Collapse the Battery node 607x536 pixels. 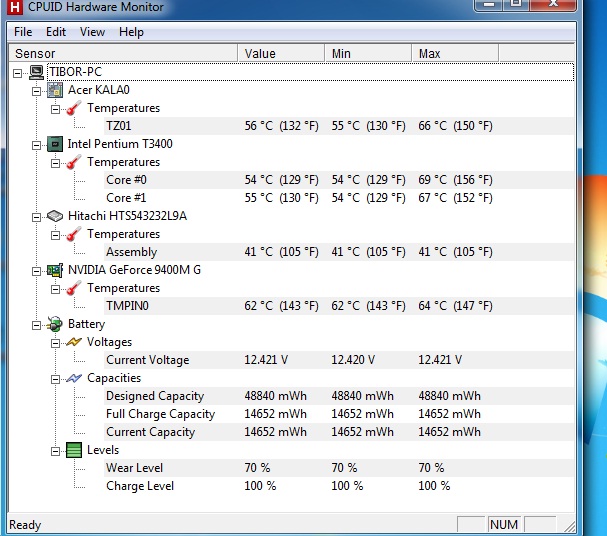tap(36, 325)
